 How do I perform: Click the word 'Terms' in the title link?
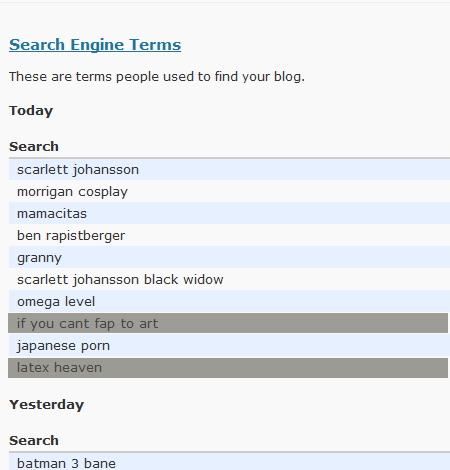pyautogui.click(x=155, y=45)
